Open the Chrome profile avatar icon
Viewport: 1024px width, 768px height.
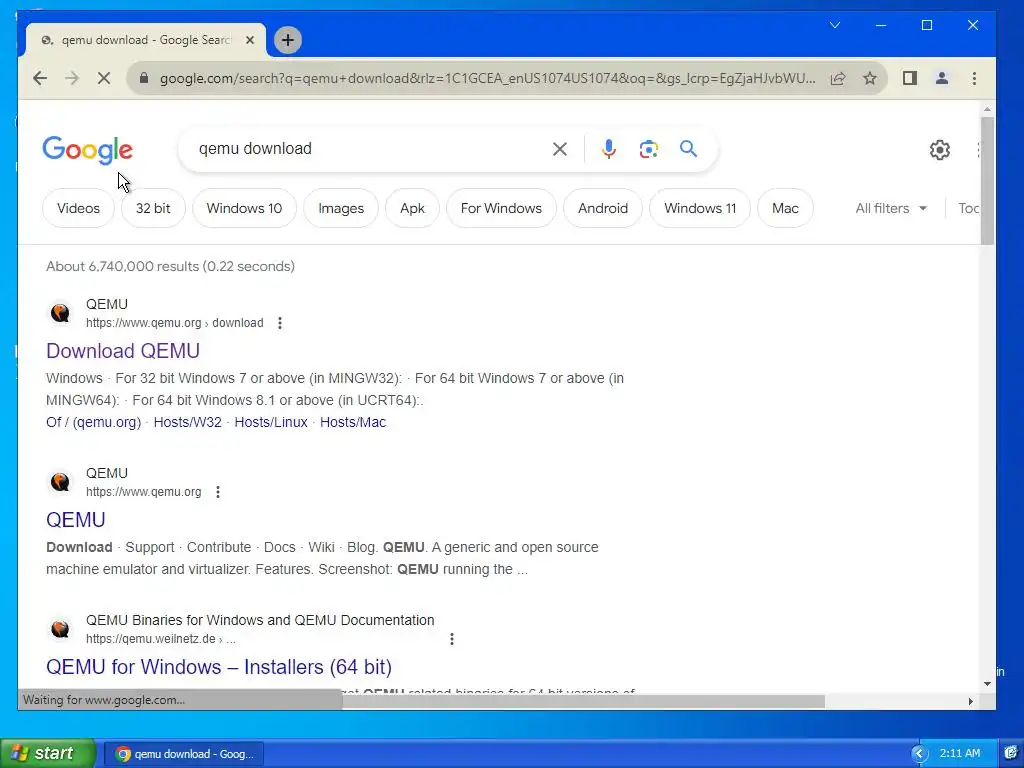pyautogui.click(x=942, y=78)
